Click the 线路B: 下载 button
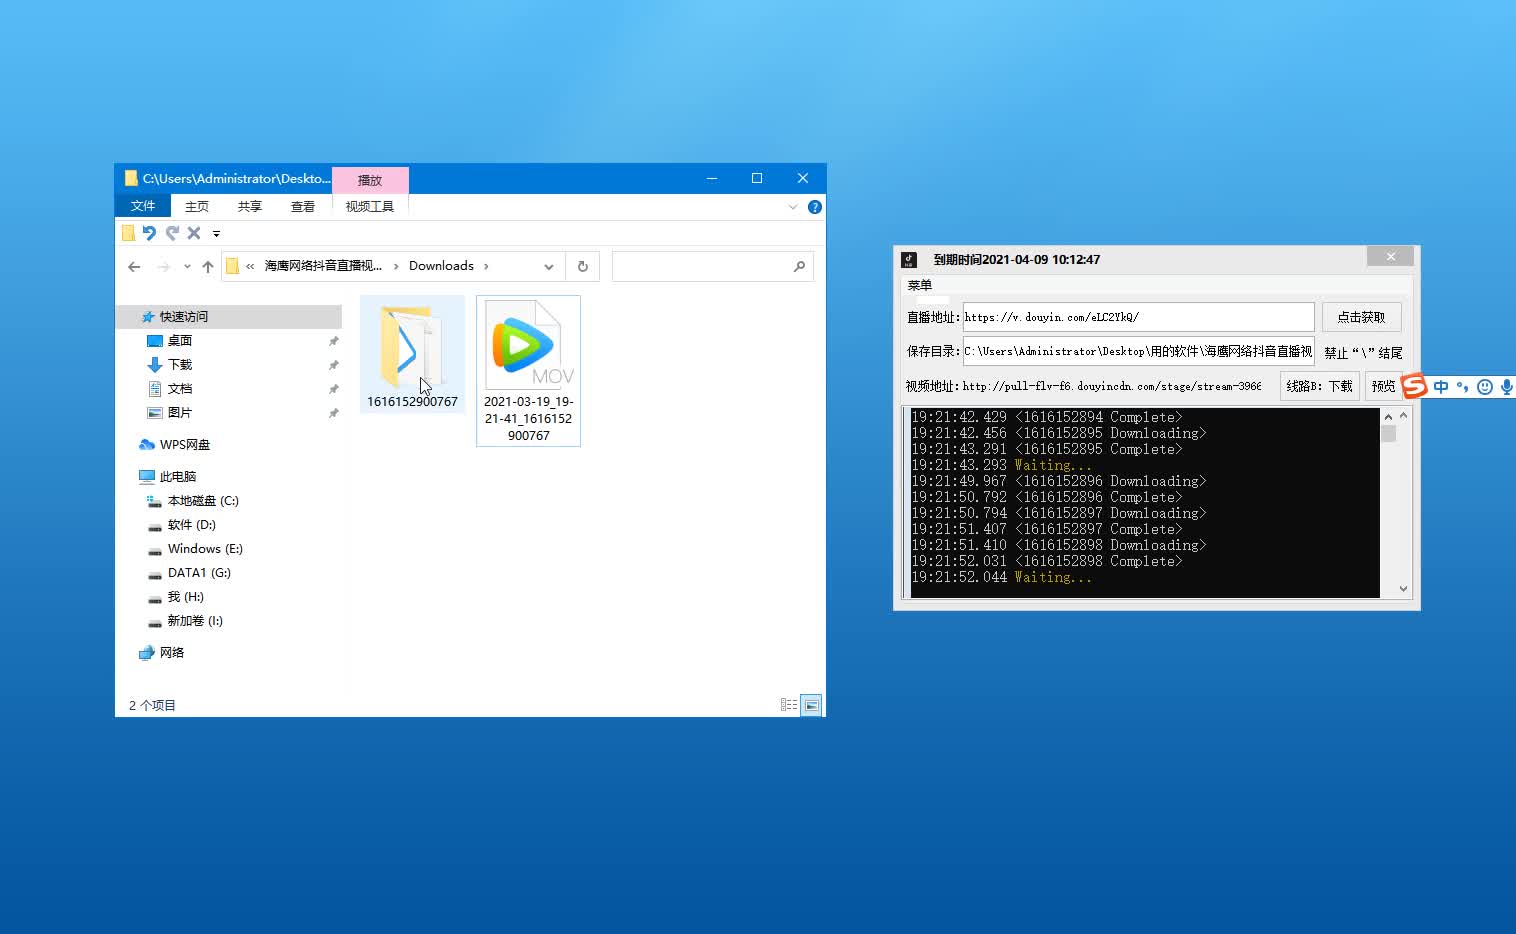 pos(1319,386)
